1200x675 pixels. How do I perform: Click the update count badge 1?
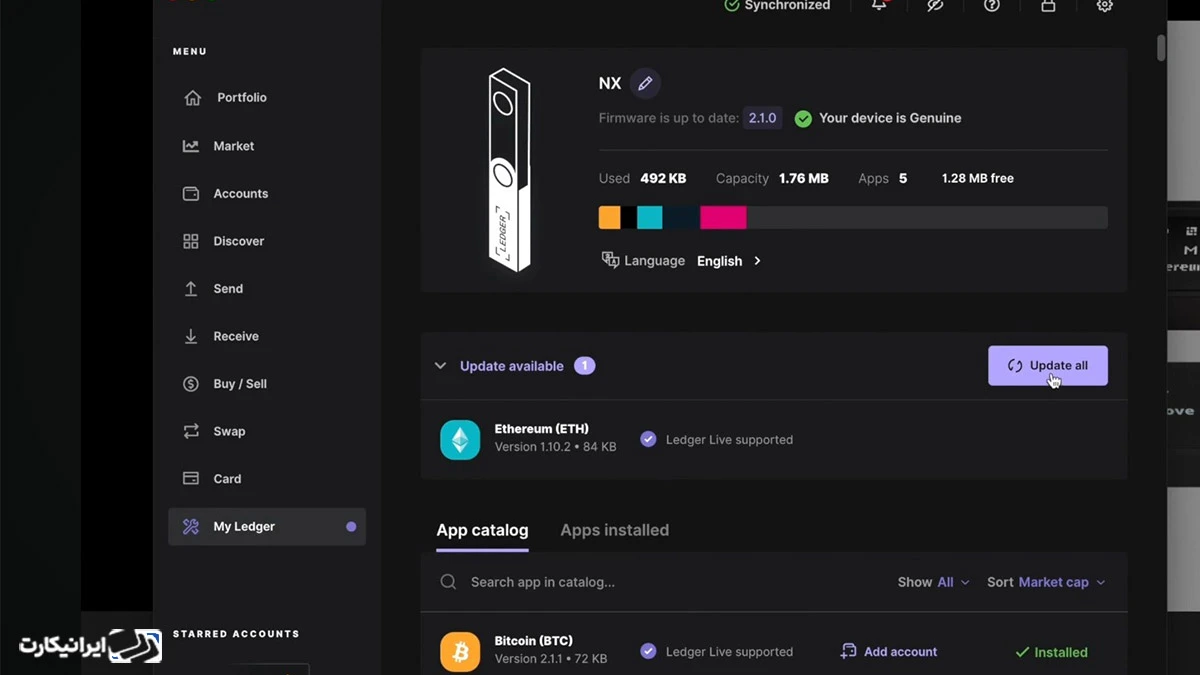585,366
